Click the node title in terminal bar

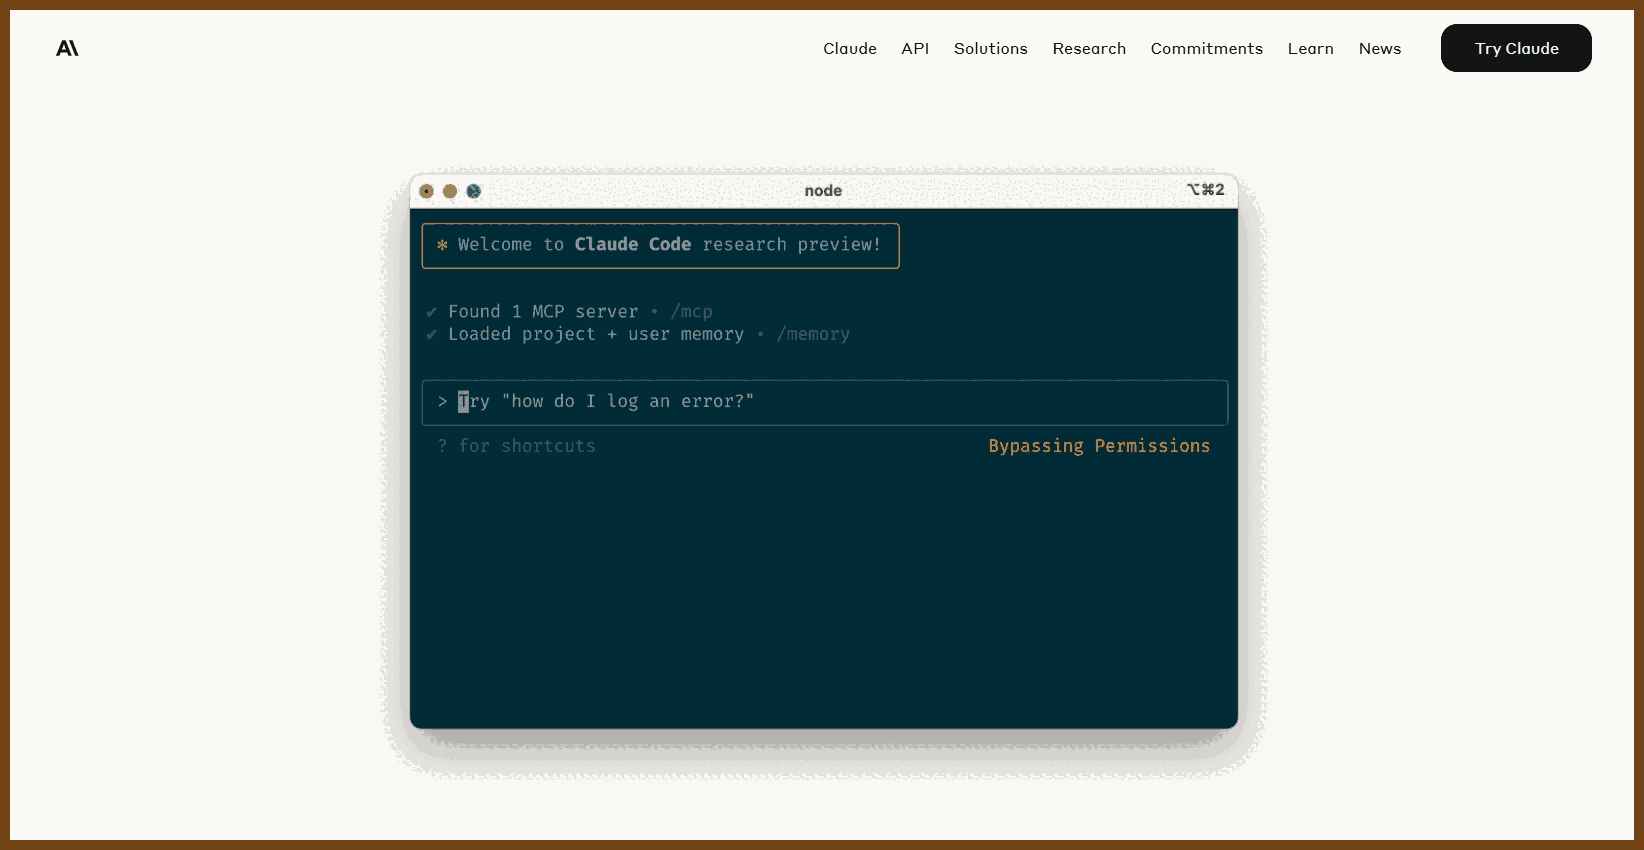coord(823,190)
